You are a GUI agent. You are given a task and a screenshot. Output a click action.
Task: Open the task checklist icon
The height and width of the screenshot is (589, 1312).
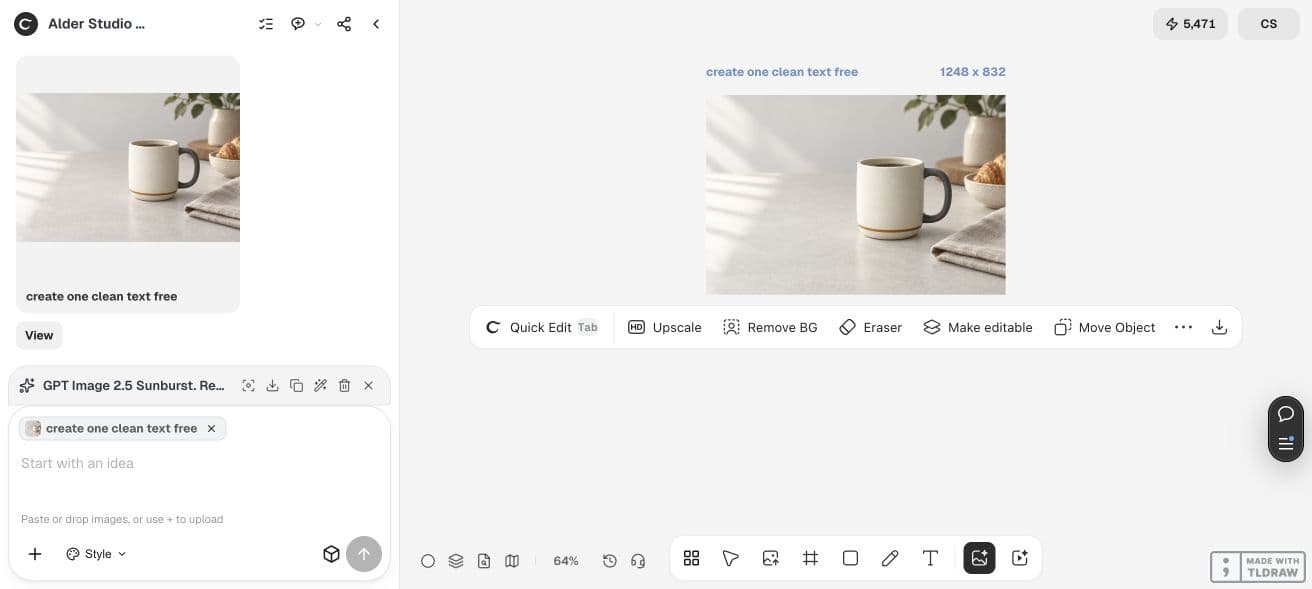[266, 24]
